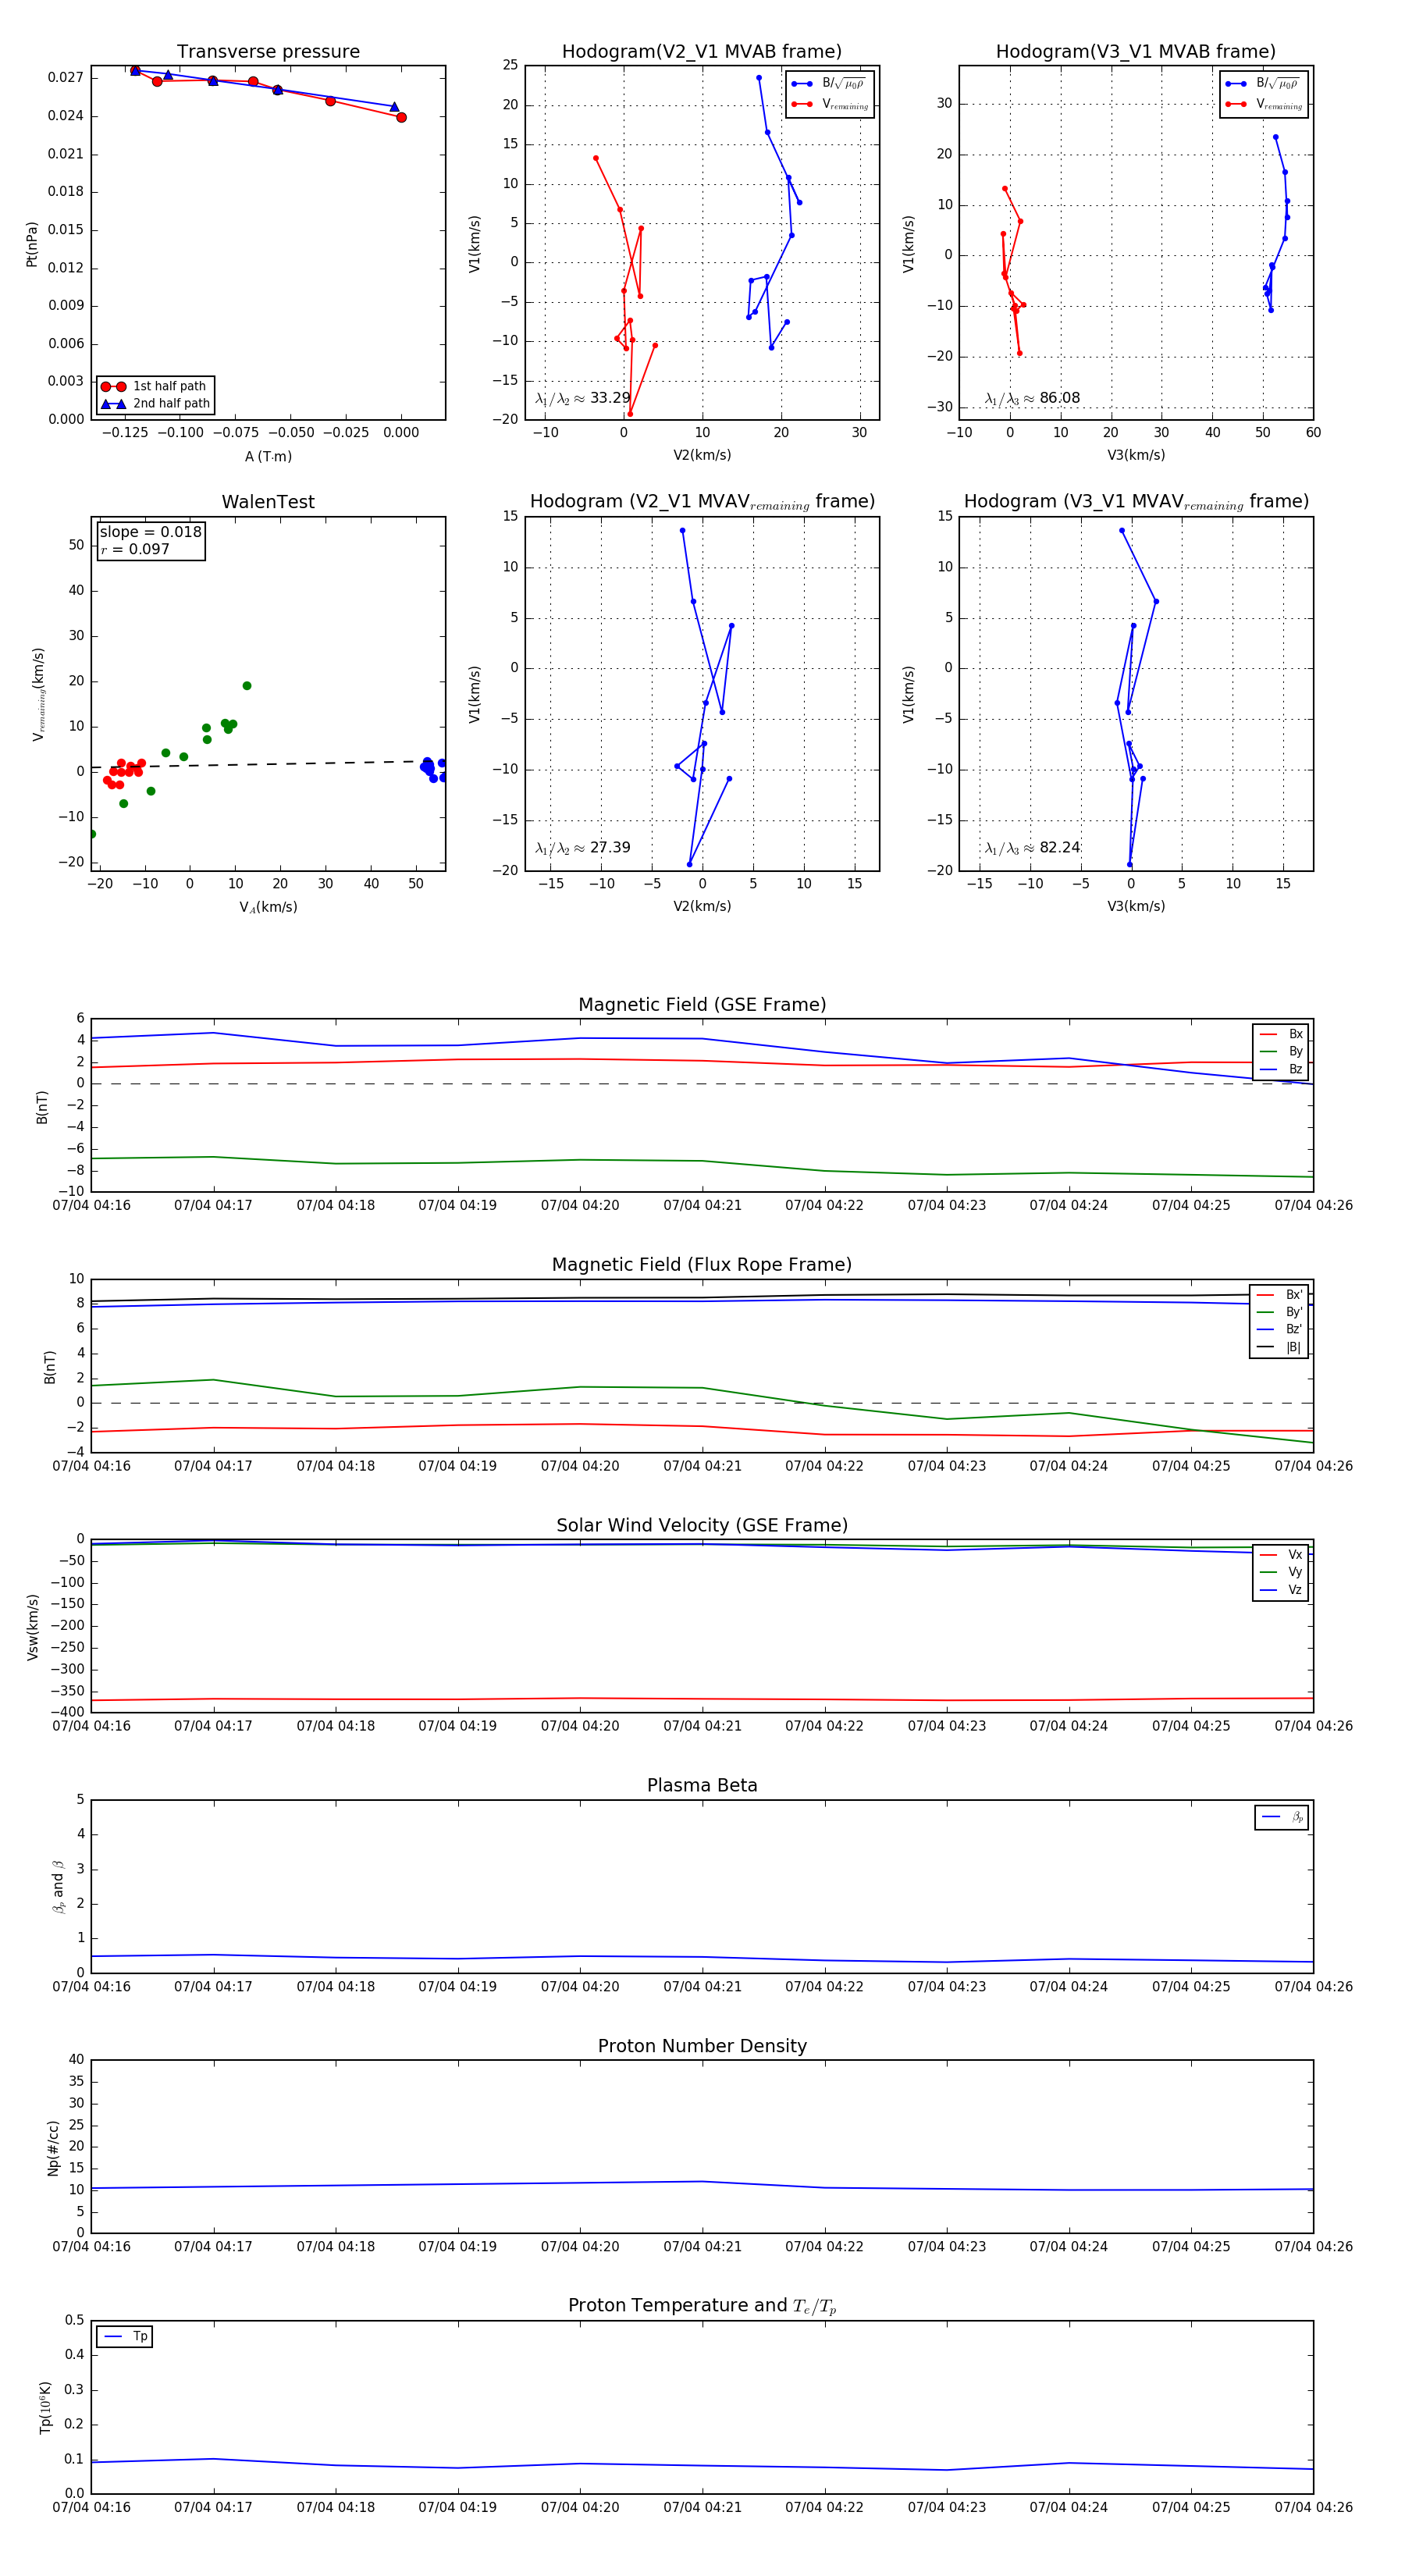Click the V remaining legend entry in V3_V1 MVAB hodogram
Viewport: 1405px width, 2576px height.
pyautogui.click(x=1264, y=104)
